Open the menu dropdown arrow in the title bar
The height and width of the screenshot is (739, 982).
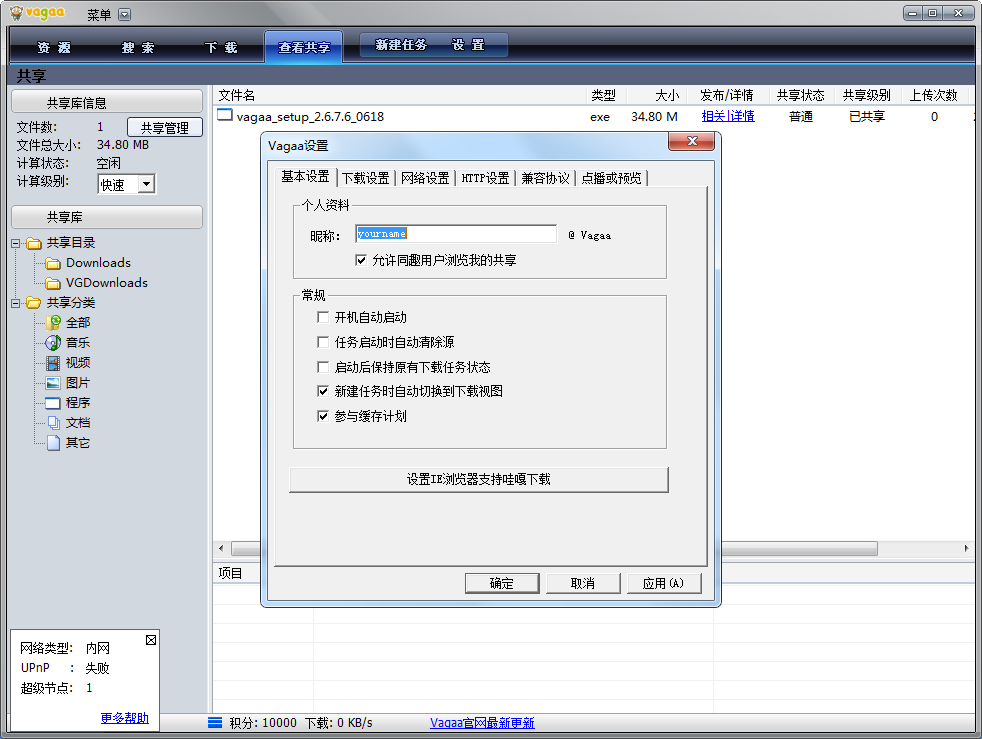pos(124,15)
